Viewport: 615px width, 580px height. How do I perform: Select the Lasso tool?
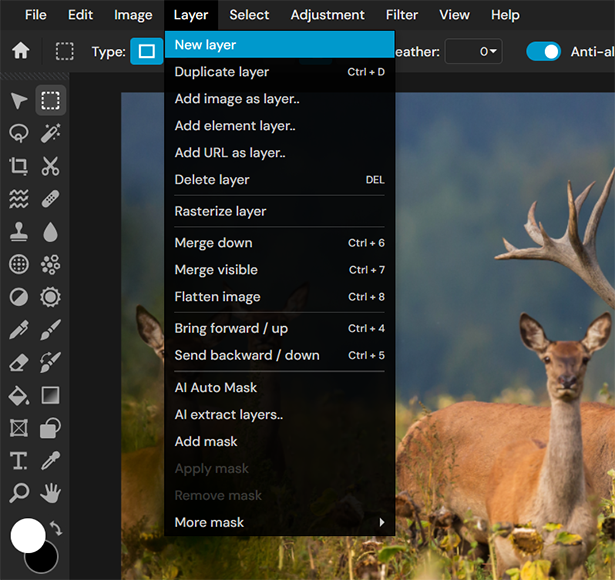pyautogui.click(x=18, y=133)
